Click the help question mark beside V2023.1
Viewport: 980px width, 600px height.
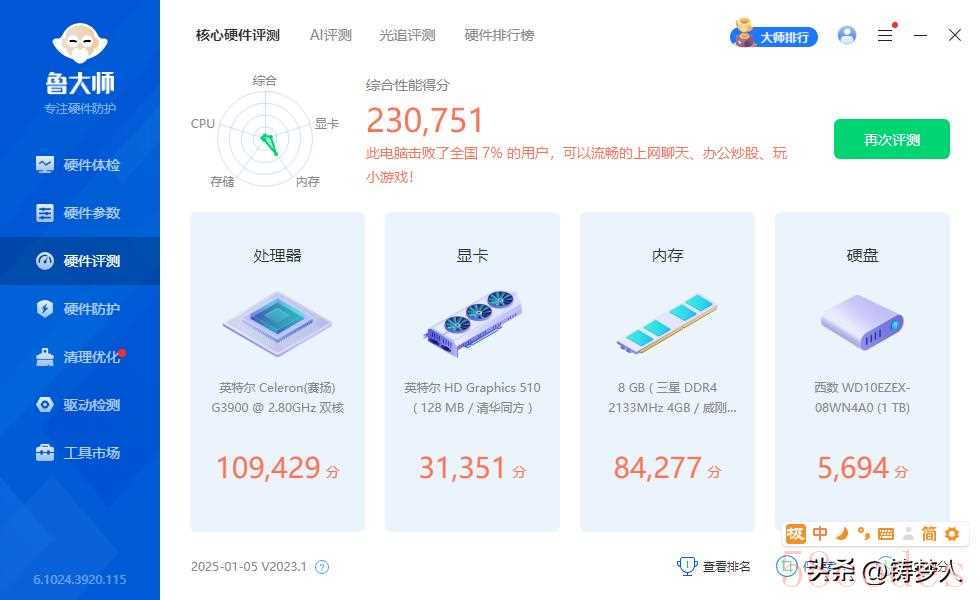click(322, 567)
